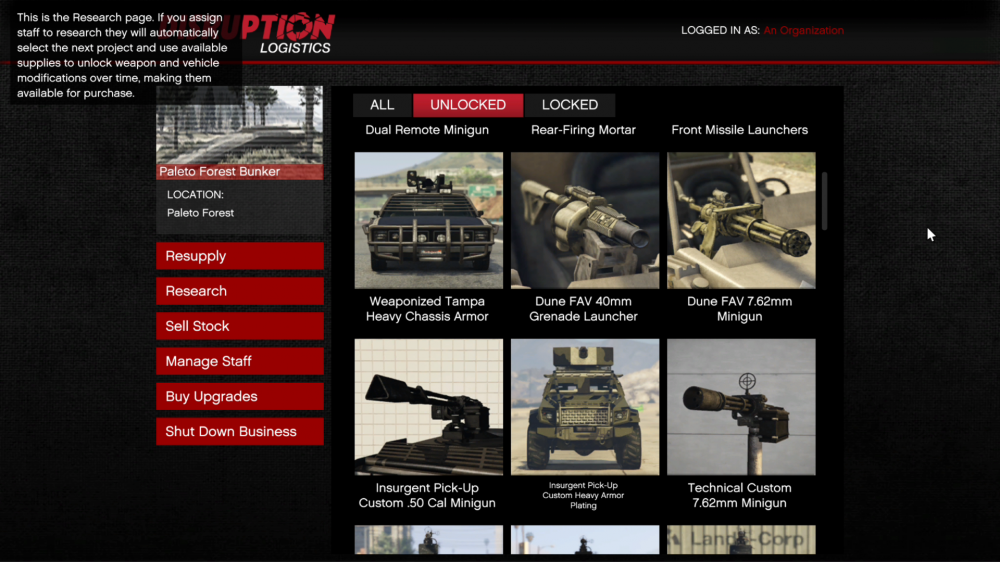Click the 'Dune FAV 40mm Grenade Launcher' caption
The width and height of the screenshot is (1000, 562).
584,309
